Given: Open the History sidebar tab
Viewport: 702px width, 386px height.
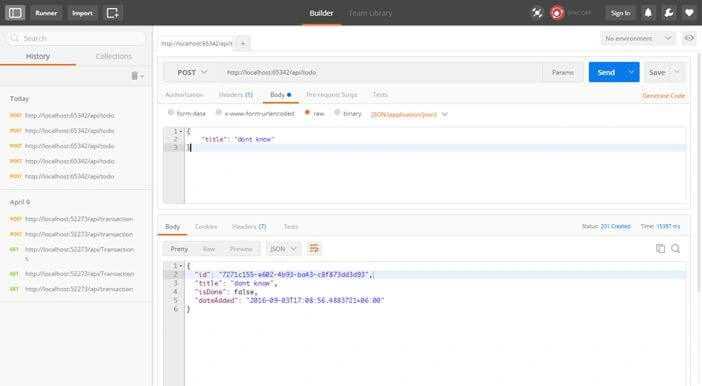Looking at the screenshot, I should [x=38, y=56].
